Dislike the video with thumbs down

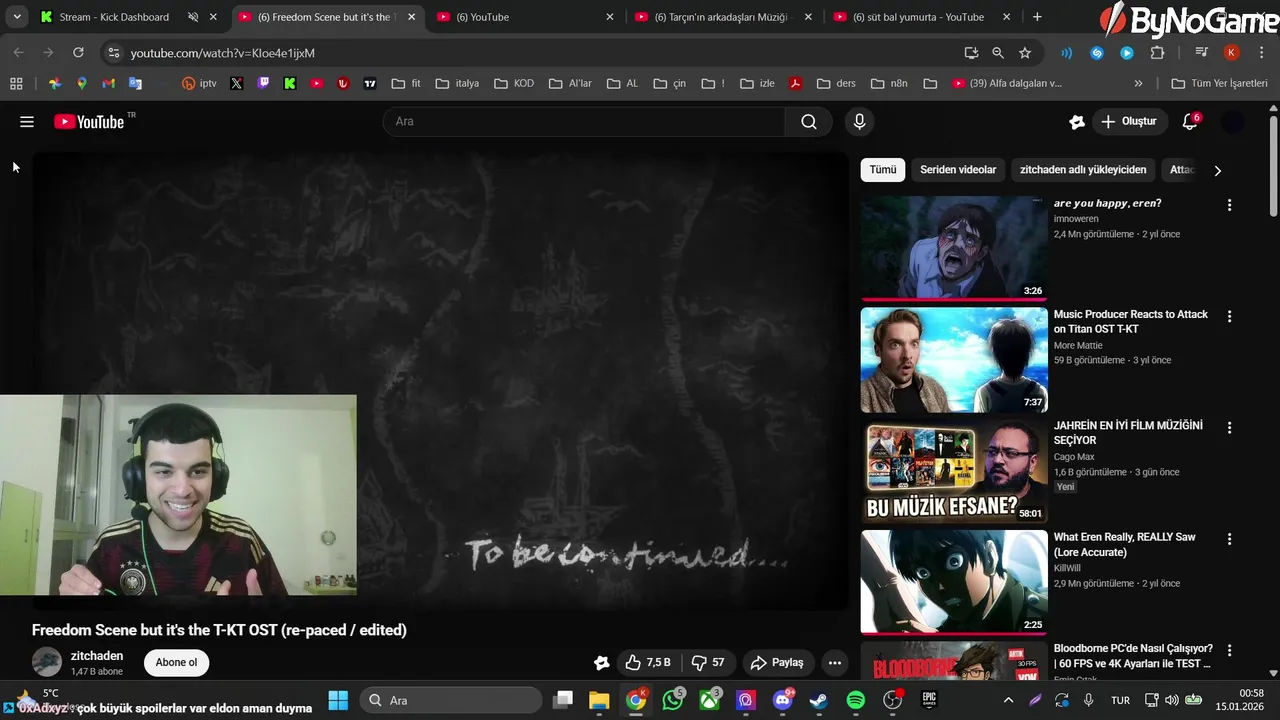(x=708, y=663)
